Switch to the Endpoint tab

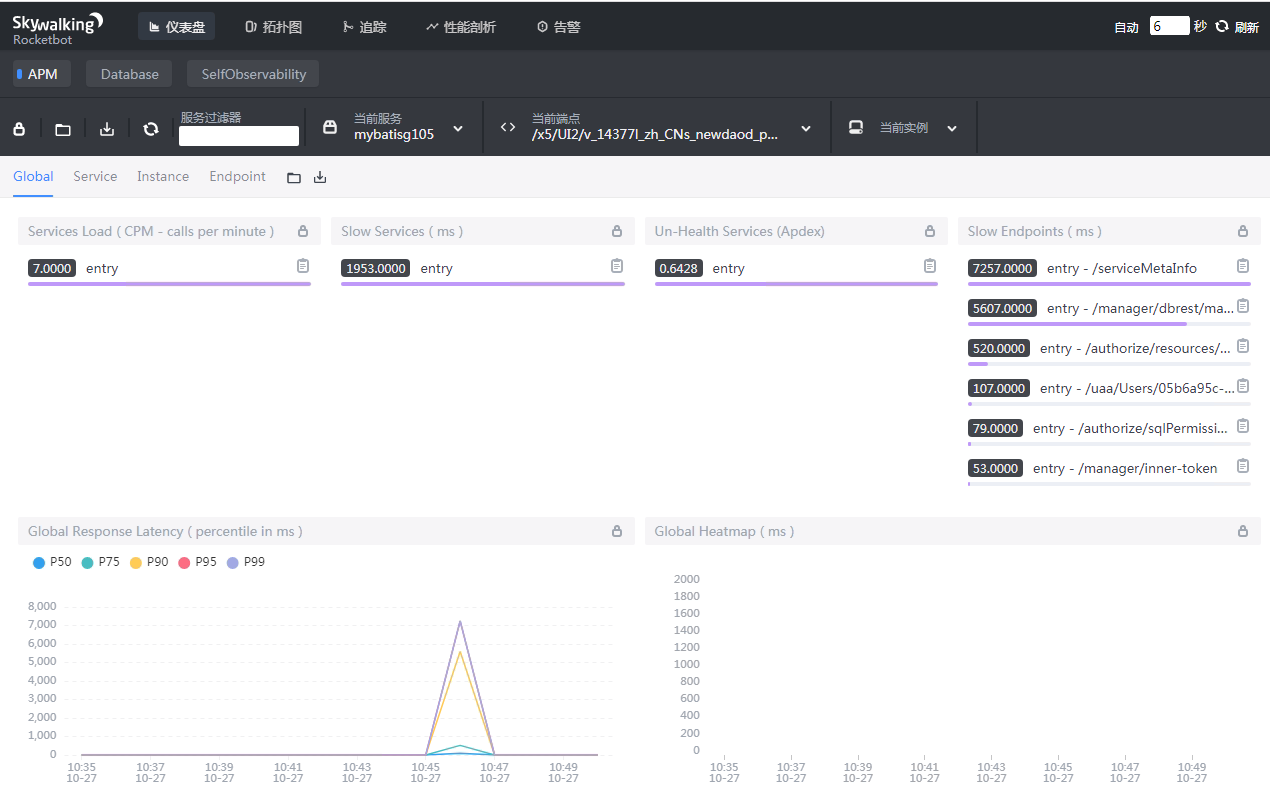coord(237,176)
